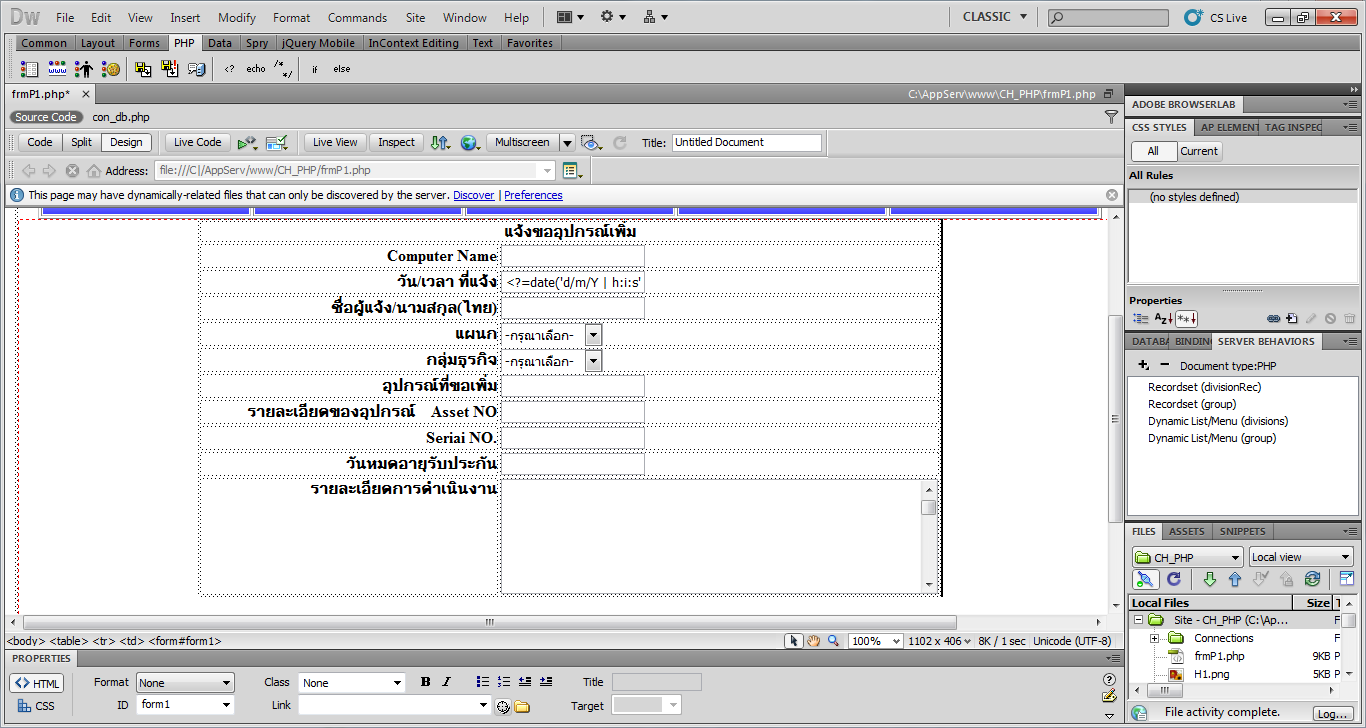Click the Inspect button
The image size is (1366, 728).
pyautogui.click(x=396, y=143)
